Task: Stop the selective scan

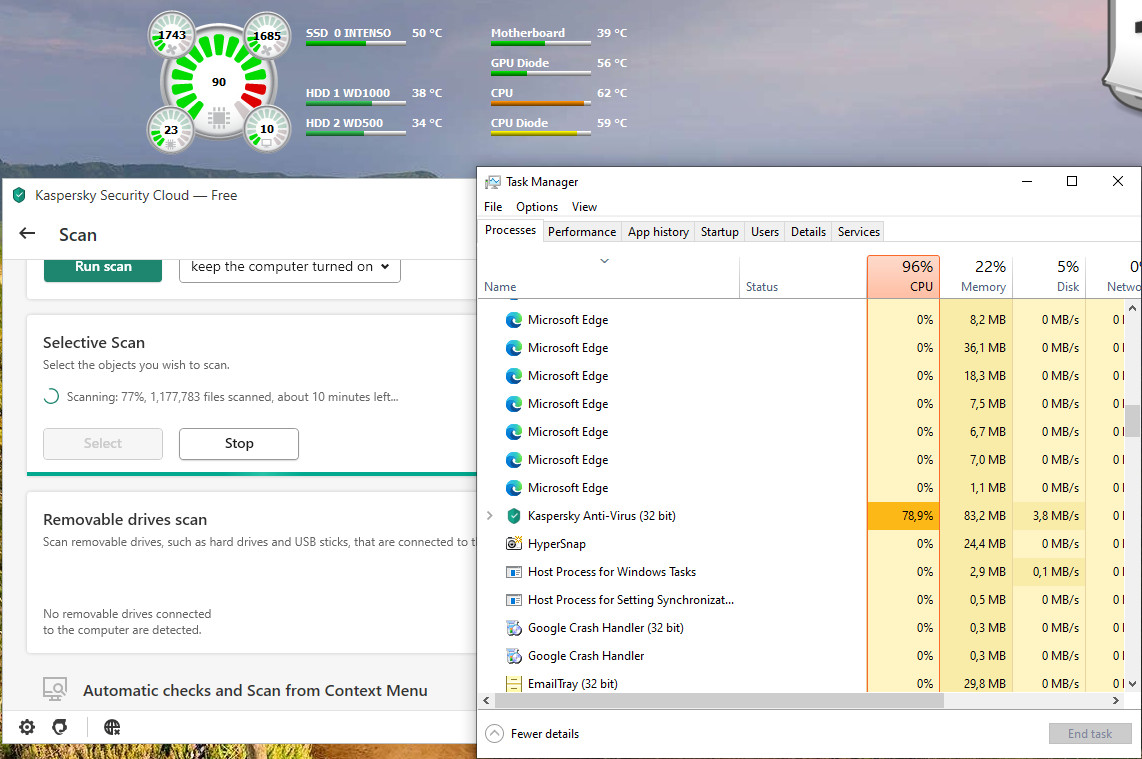Action: pos(239,444)
